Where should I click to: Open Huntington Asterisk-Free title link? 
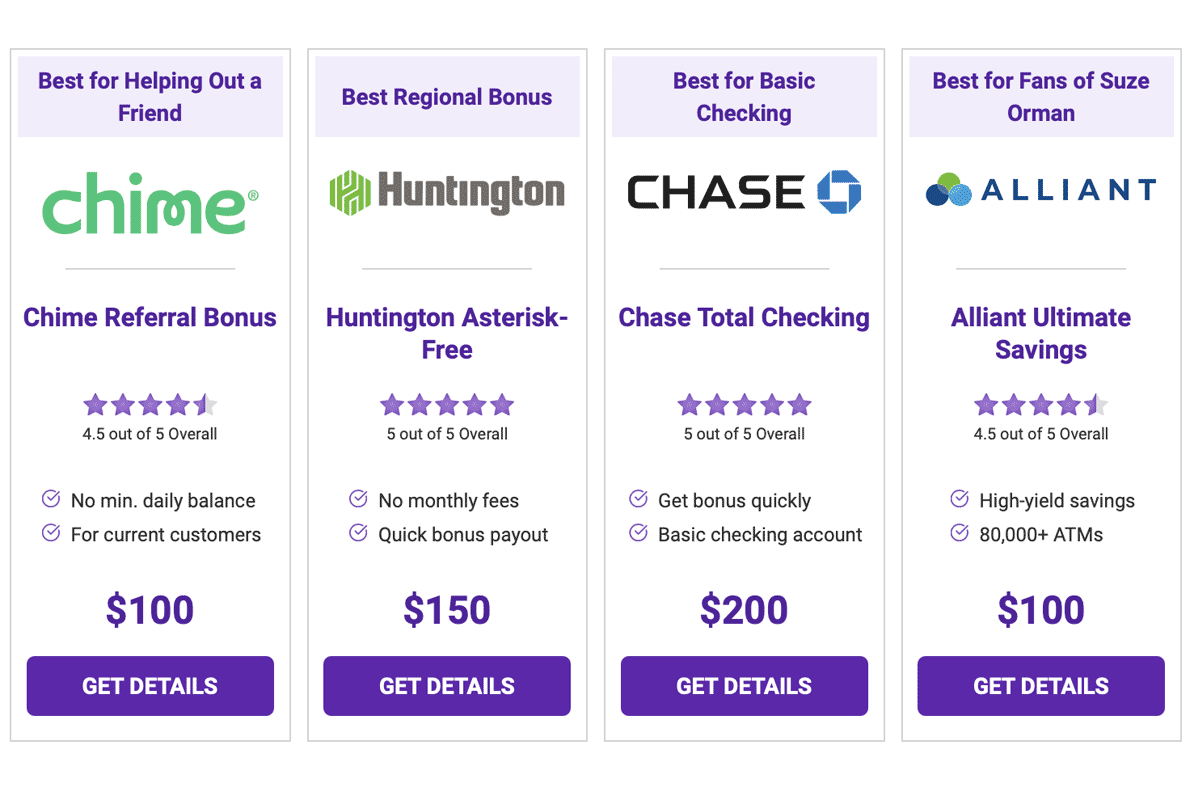447,334
